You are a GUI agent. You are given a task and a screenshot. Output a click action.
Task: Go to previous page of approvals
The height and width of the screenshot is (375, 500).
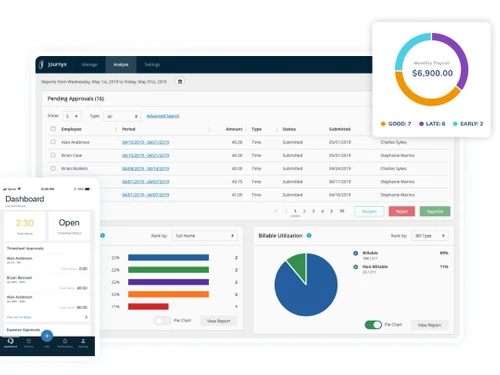tap(286, 211)
